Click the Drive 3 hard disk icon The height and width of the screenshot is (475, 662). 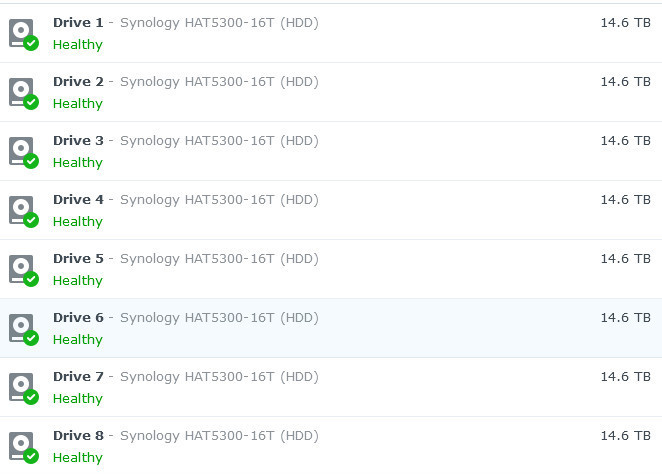[22, 151]
